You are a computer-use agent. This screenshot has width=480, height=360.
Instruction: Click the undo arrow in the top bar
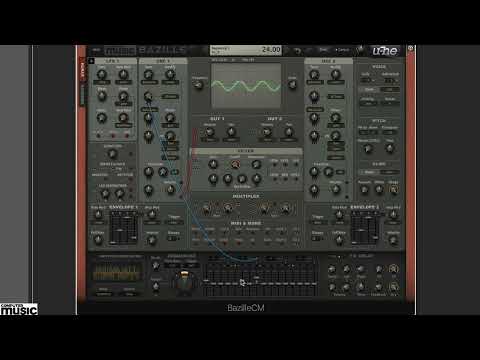pyautogui.click(x=298, y=51)
